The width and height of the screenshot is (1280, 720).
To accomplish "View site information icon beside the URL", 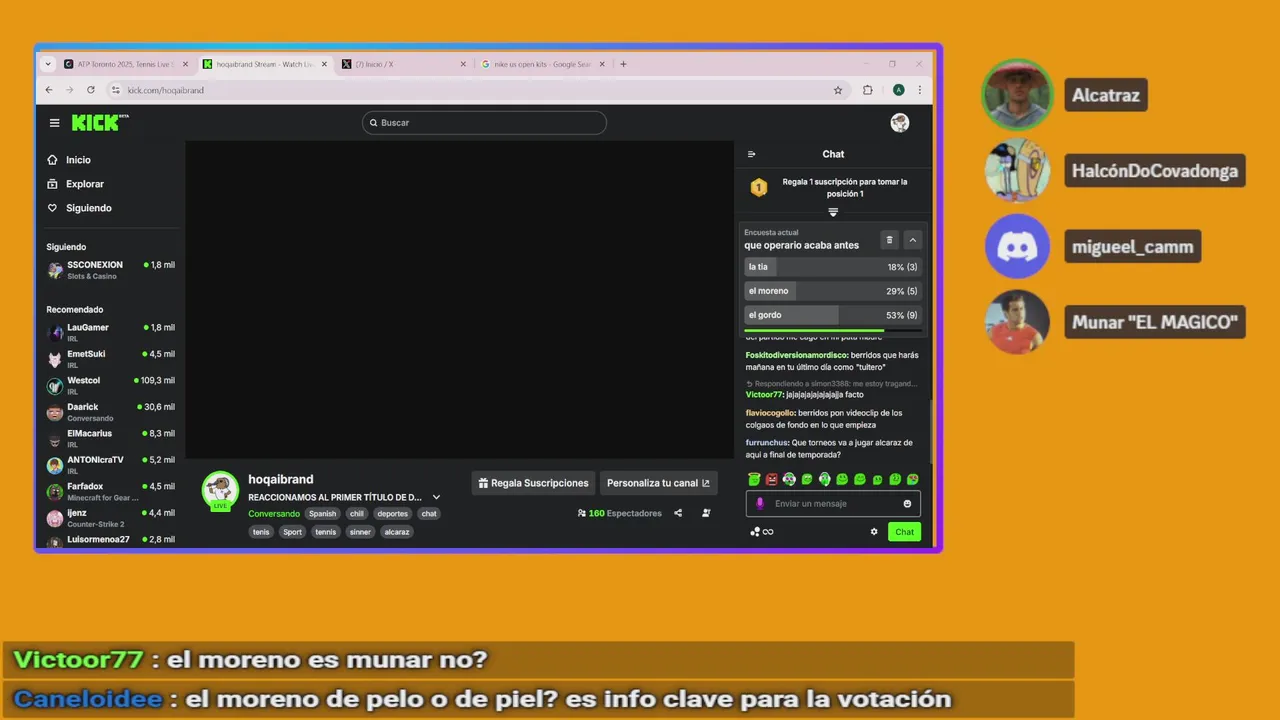I will [116, 90].
